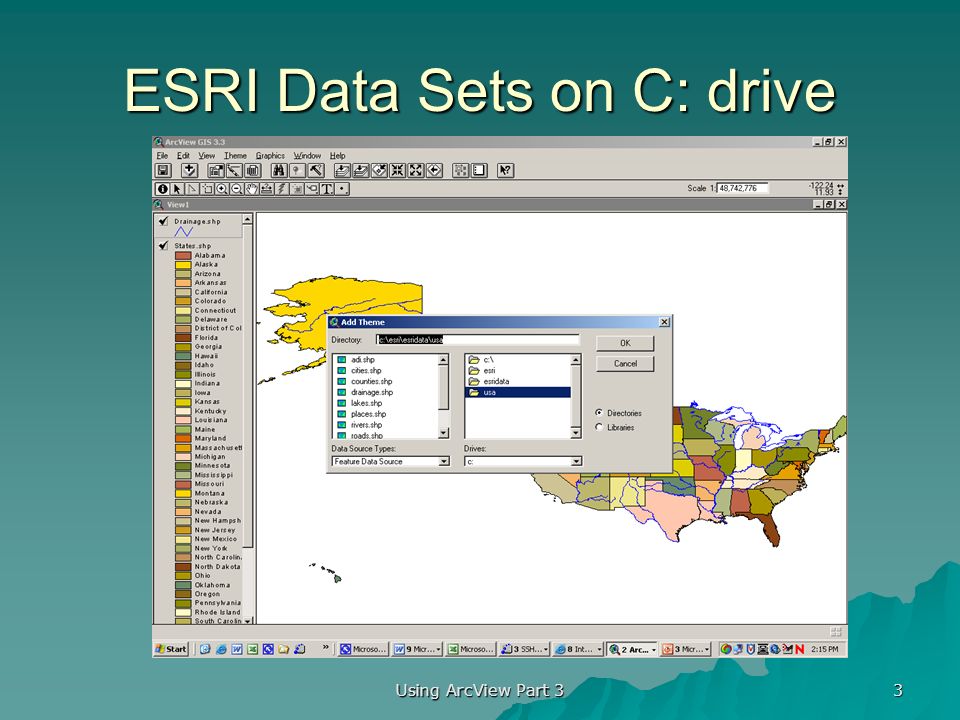Image resolution: width=960 pixels, height=720 pixels.
Task: Select esridata folder in directory list
Action: (x=497, y=381)
